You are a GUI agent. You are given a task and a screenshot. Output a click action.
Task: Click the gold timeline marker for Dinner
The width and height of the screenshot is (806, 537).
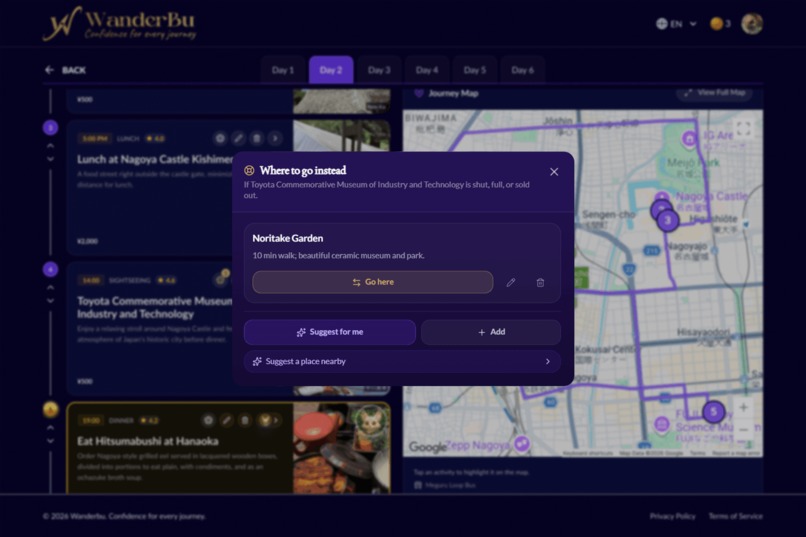pos(50,410)
